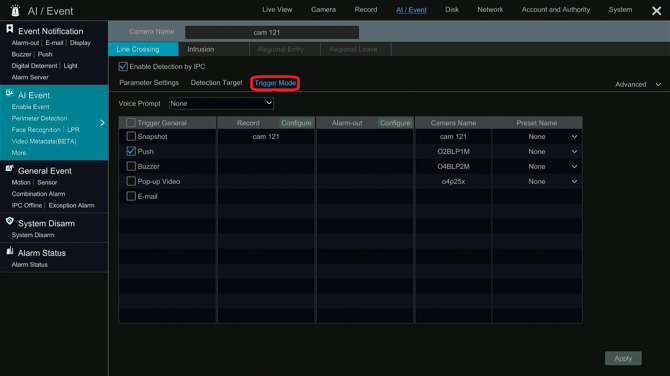Open Digital Deterrent settings link
The width and height of the screenshot is (670, 376).
(x=34, y=66)
